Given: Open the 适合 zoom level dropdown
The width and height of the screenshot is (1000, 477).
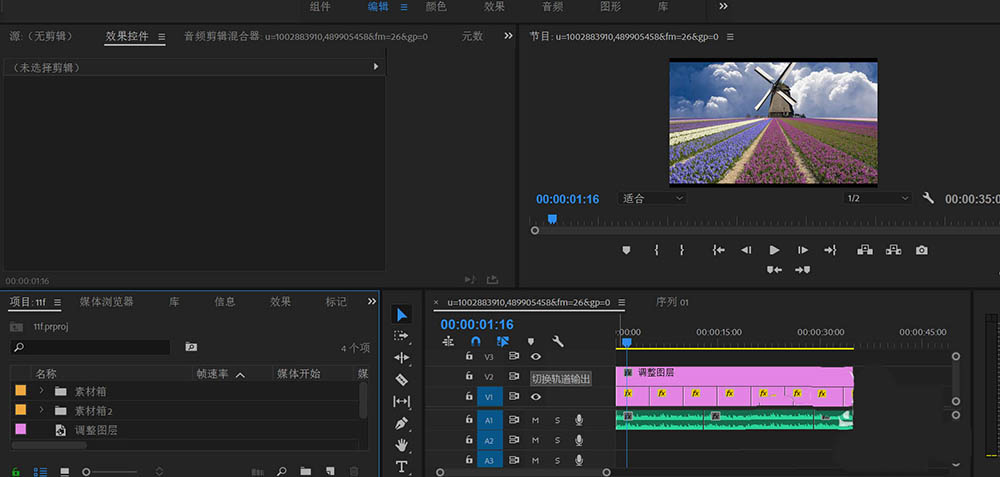Looking at the screenshot, I should pyautogui.click(x=652, y=198).
